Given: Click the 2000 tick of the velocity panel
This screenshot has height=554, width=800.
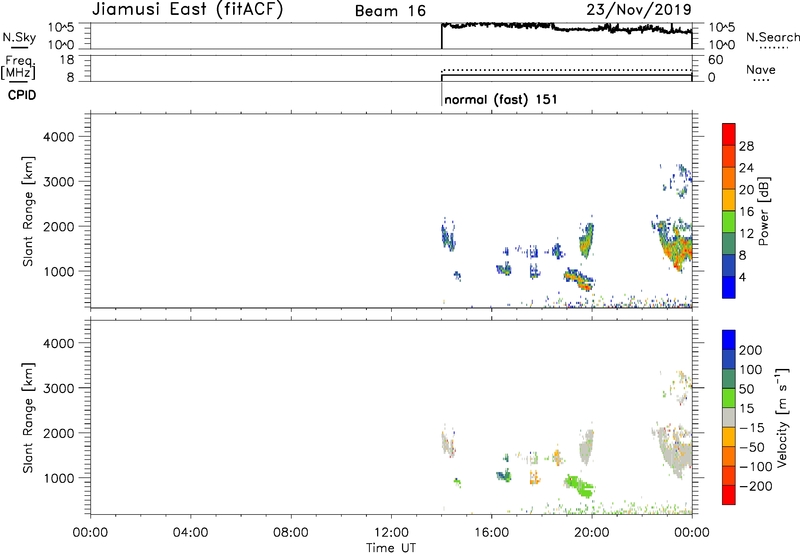Looking at the screenshot, I should [x=59, y=433].
